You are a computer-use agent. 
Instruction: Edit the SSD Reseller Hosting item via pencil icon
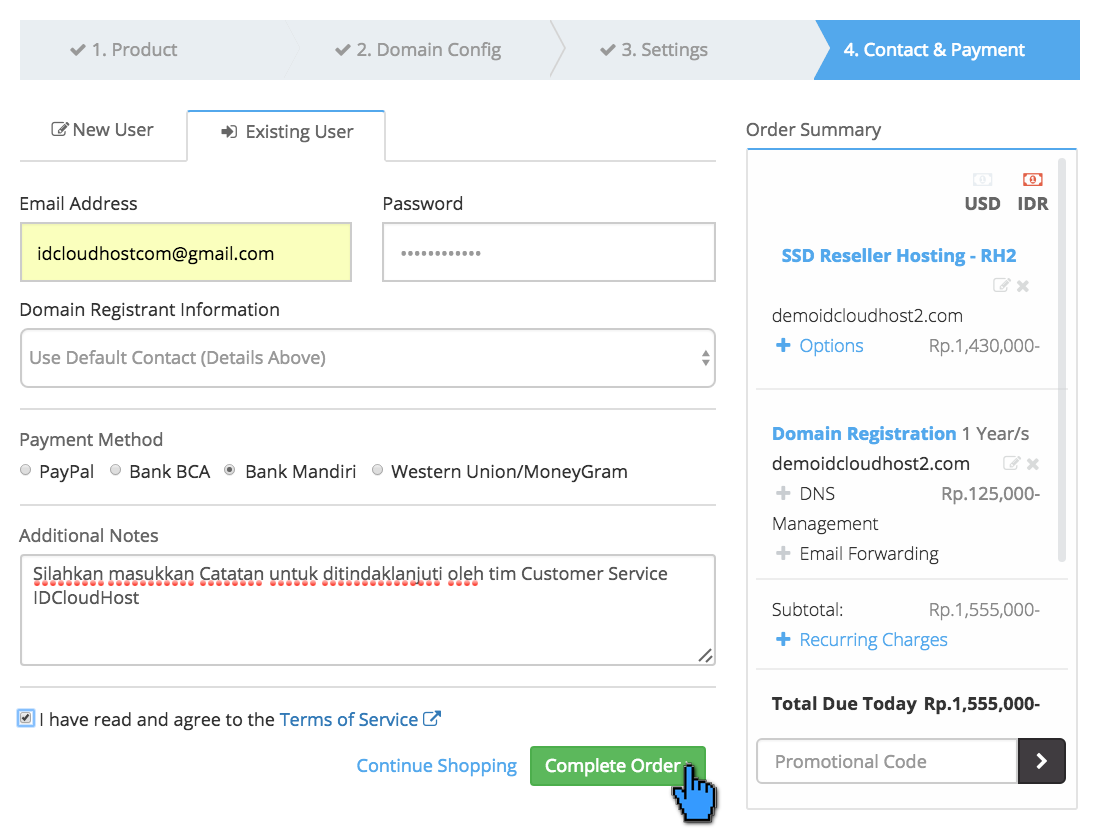coord(1002,285)
